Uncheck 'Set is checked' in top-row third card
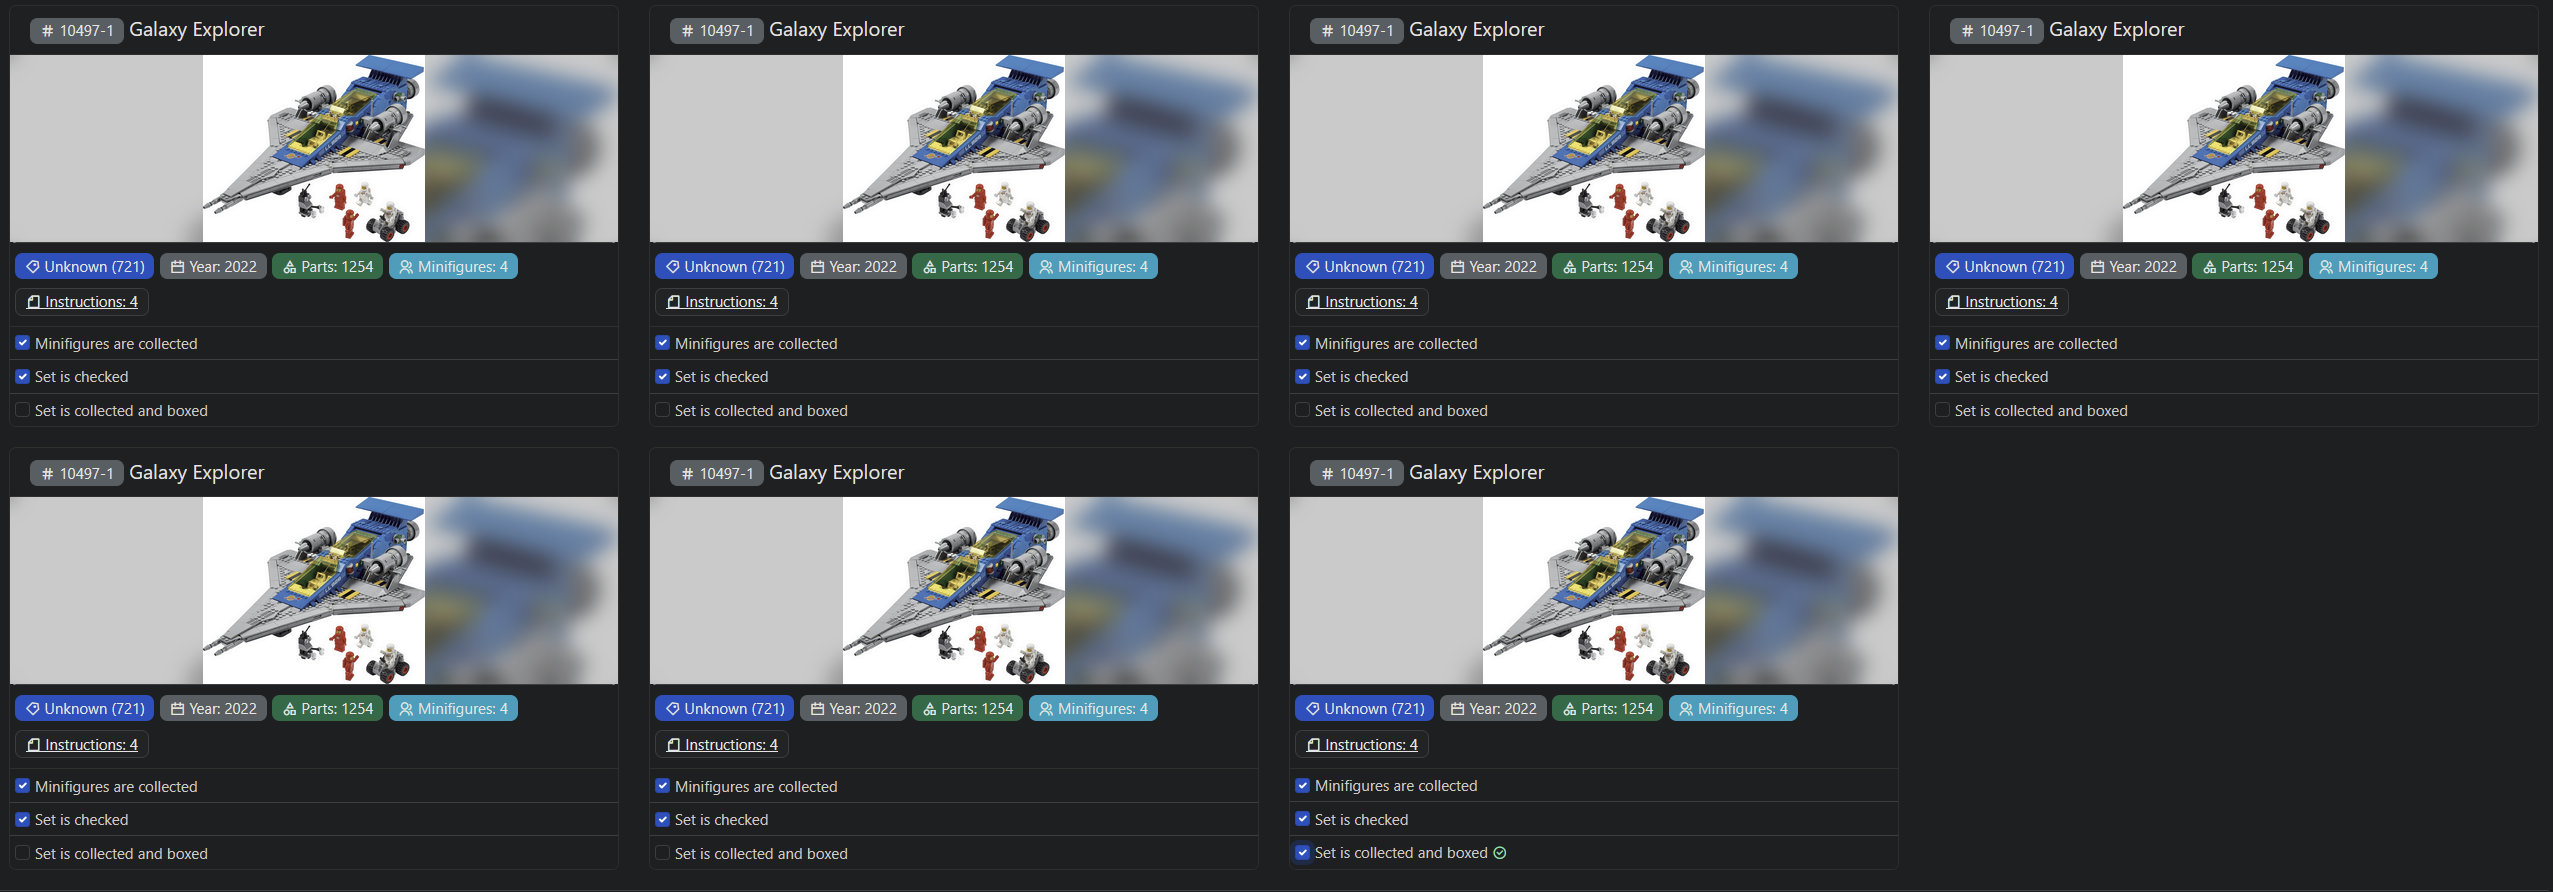Screen dimensions: 2553x892 tap(1302, 377)
